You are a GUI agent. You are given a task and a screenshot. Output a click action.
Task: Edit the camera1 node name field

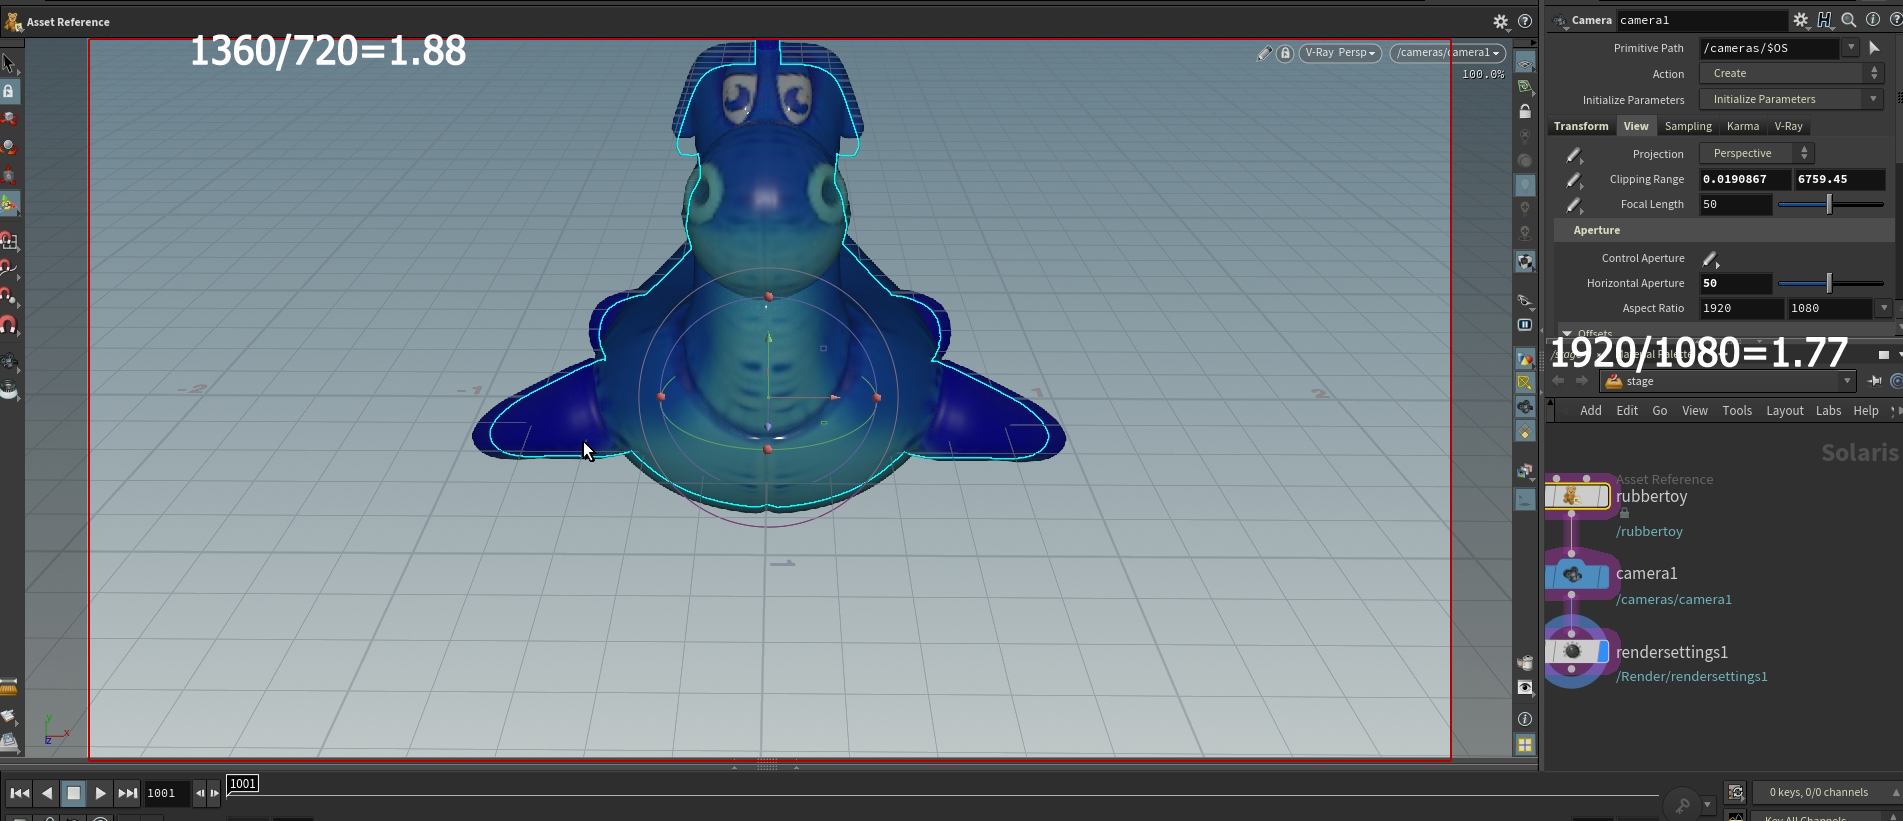(x=1702, y=20)
